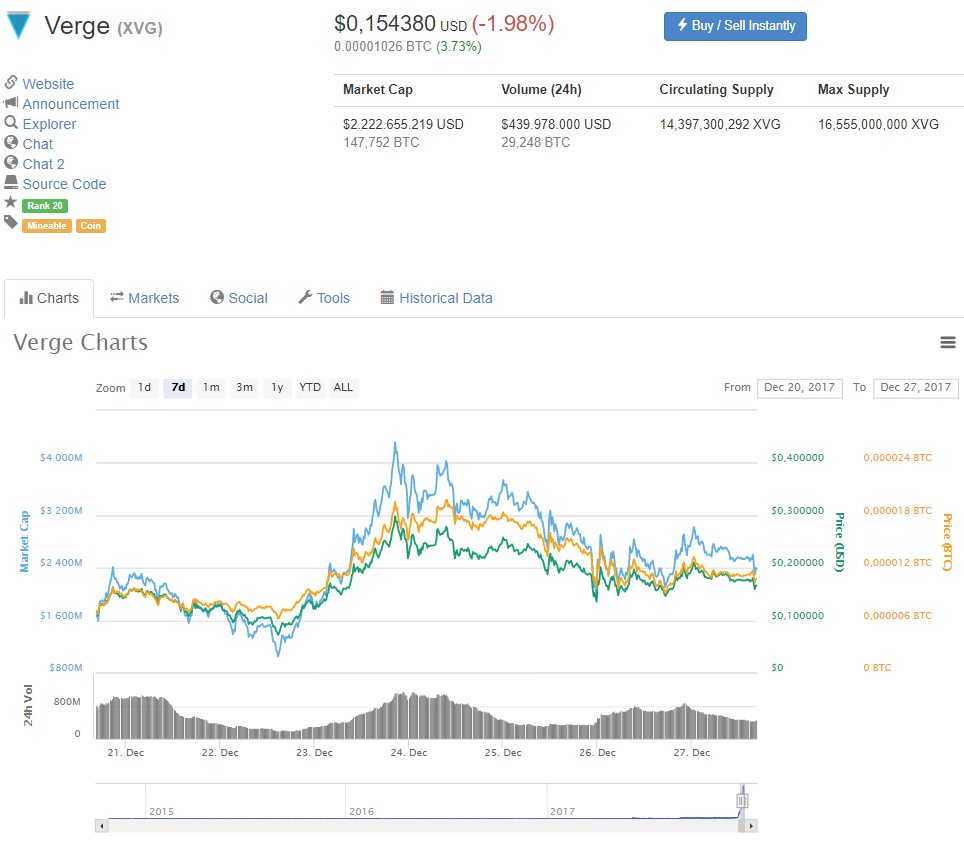Click the link icon beside Website

point(10,82)
